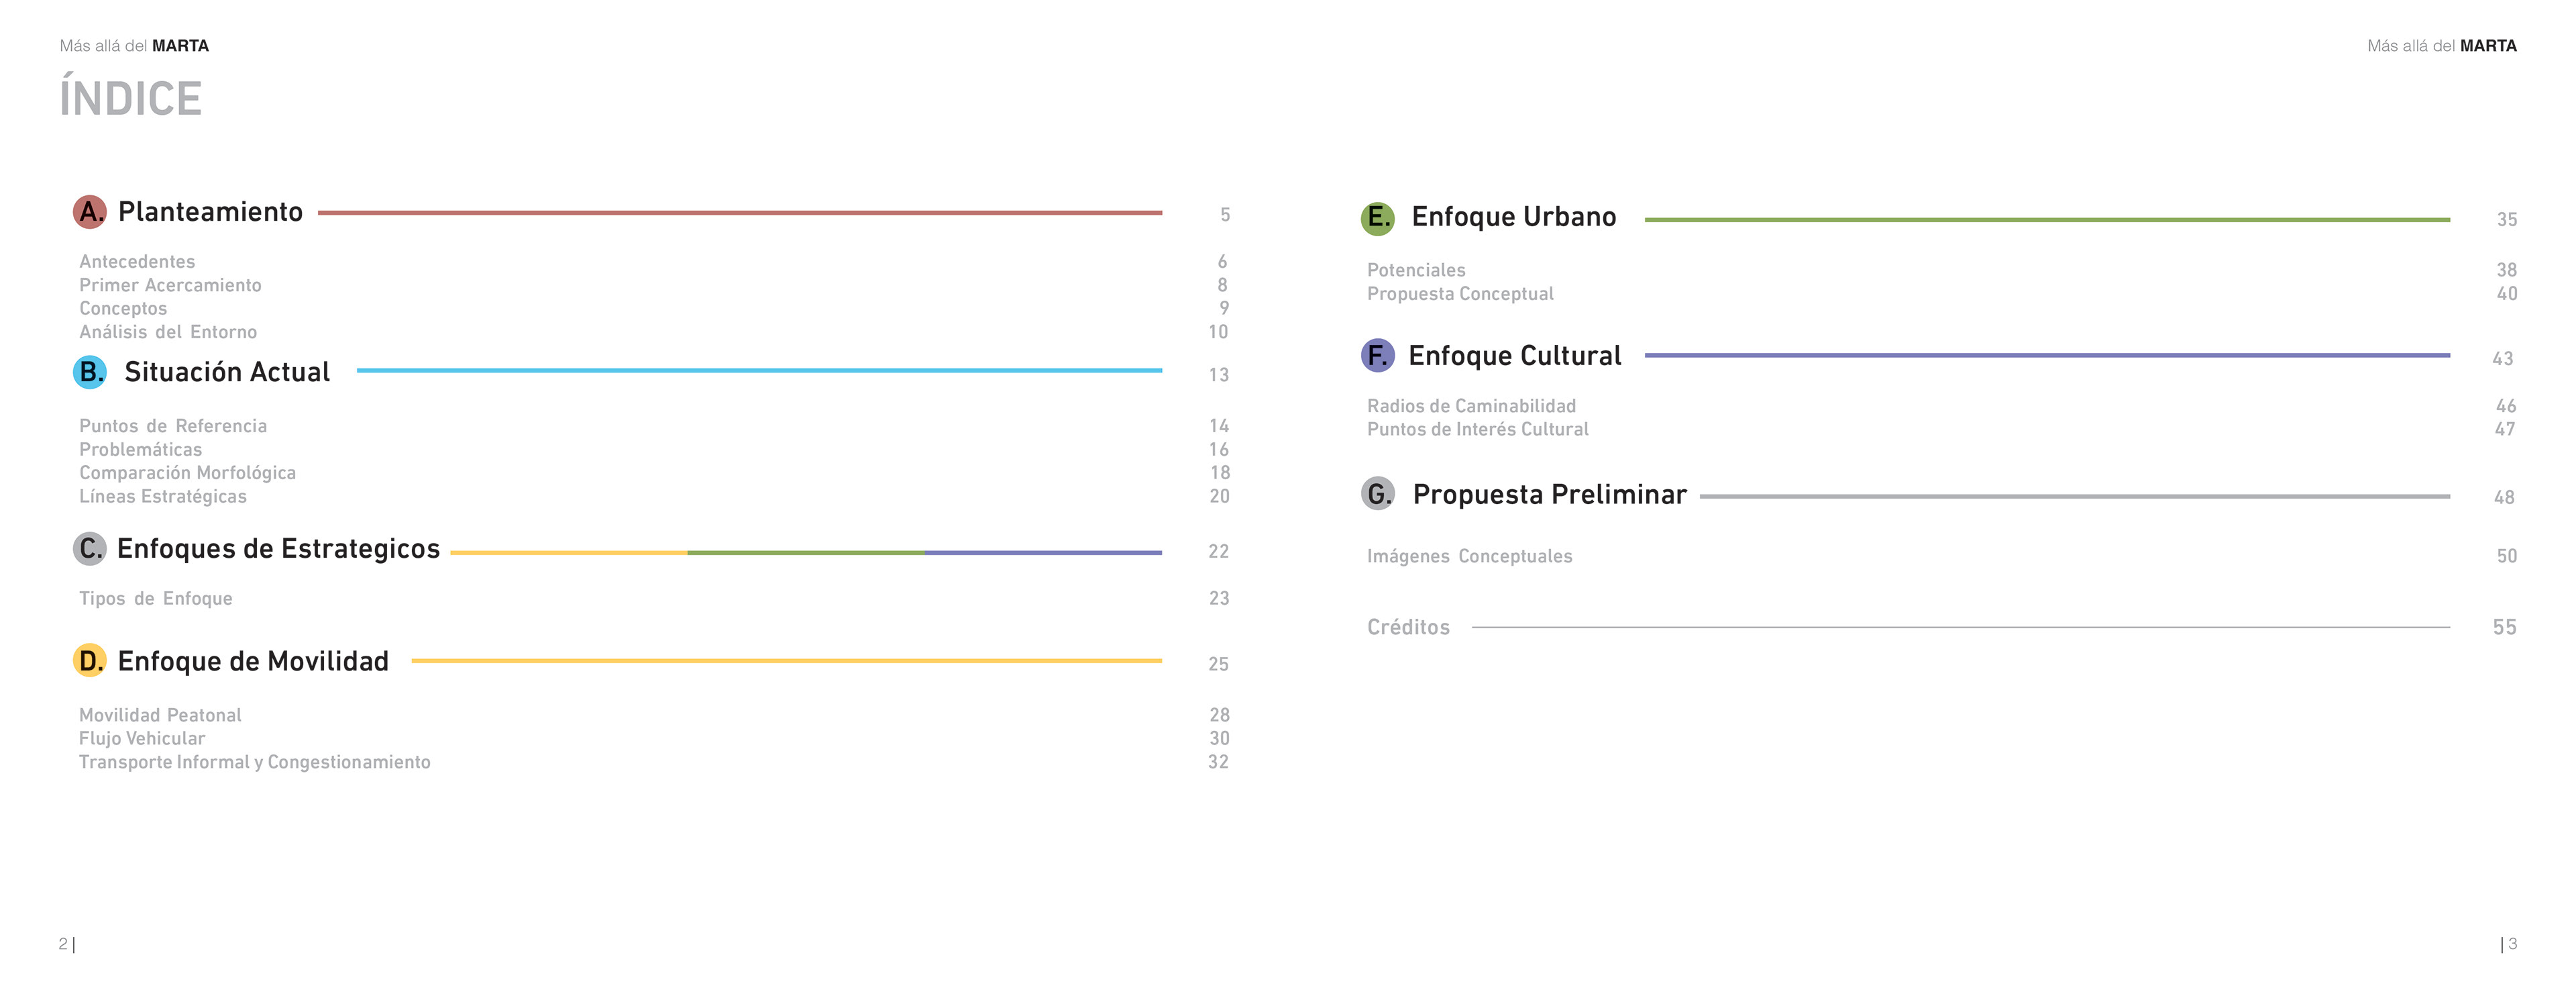Select the Análisis del Entorno entry

pyautogui.click(x=168, y=332)
